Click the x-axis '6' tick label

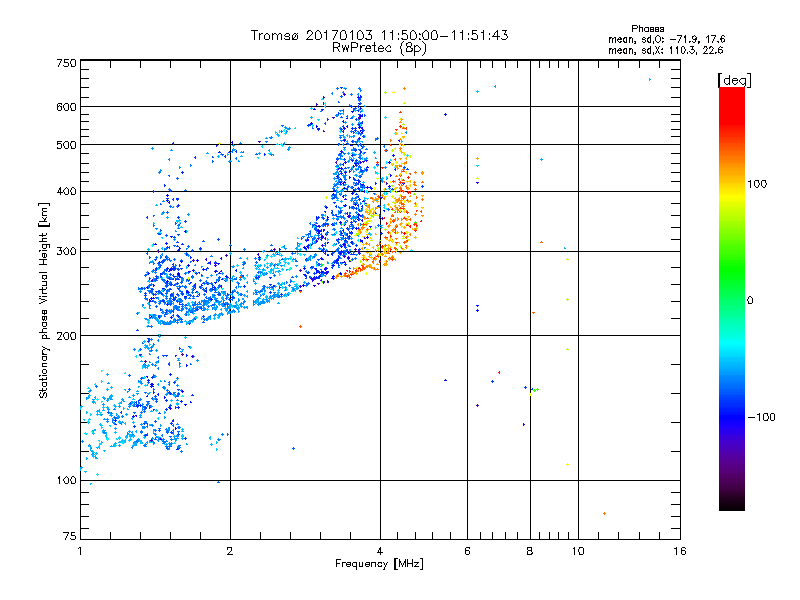coord(467,551)
